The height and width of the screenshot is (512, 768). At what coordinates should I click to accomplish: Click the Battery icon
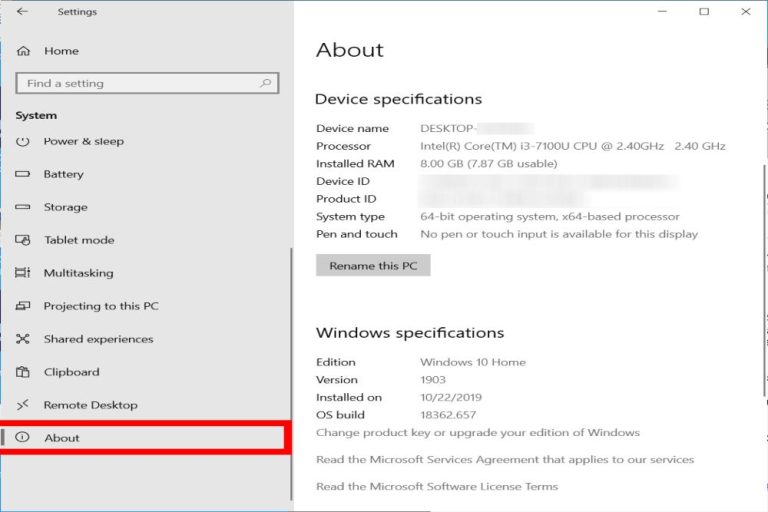(x=24, y=174)
